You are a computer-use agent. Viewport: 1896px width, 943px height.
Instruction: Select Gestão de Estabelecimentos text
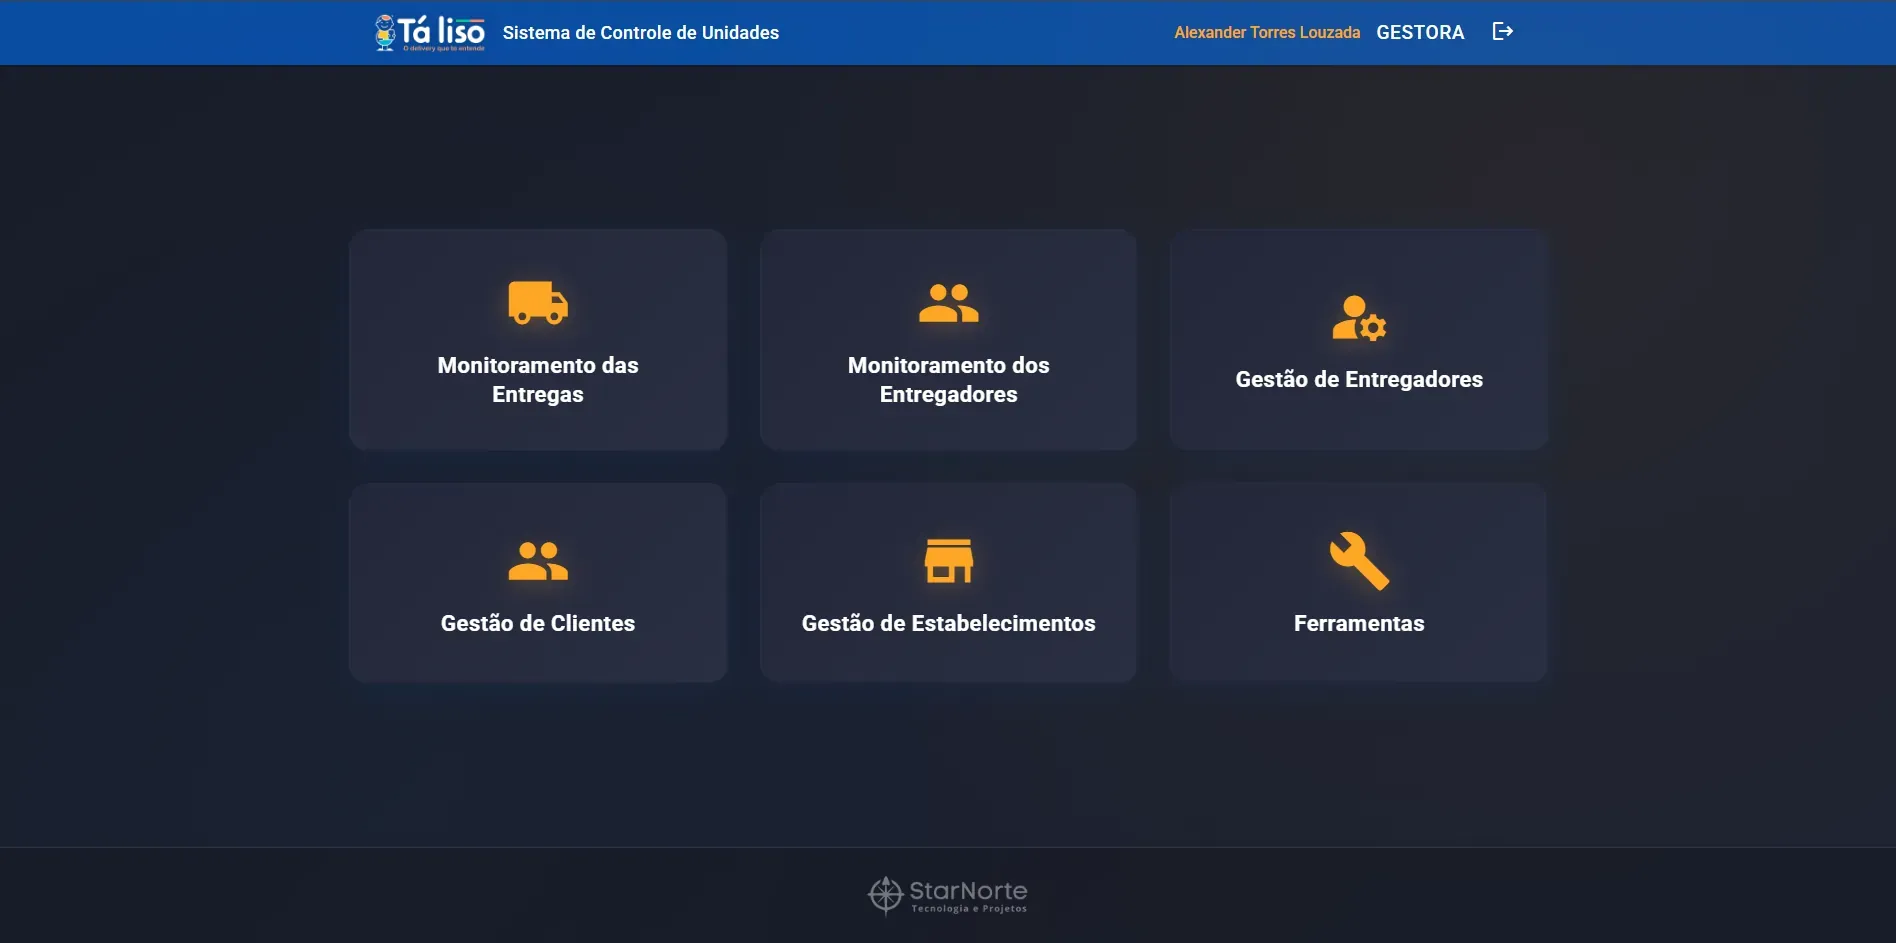coord(948,624)
